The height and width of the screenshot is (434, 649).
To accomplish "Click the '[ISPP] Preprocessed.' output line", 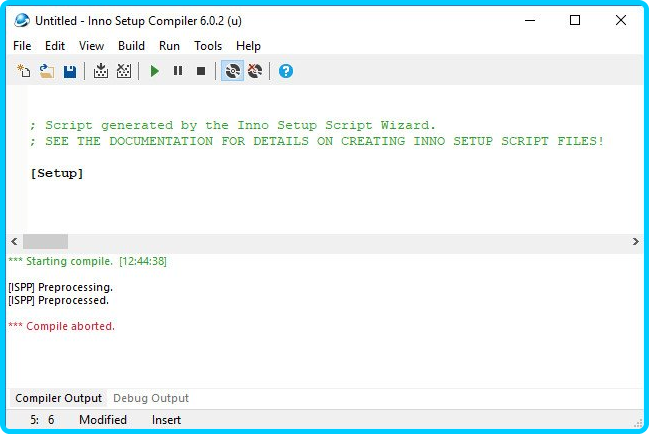I will click(58, 300).
